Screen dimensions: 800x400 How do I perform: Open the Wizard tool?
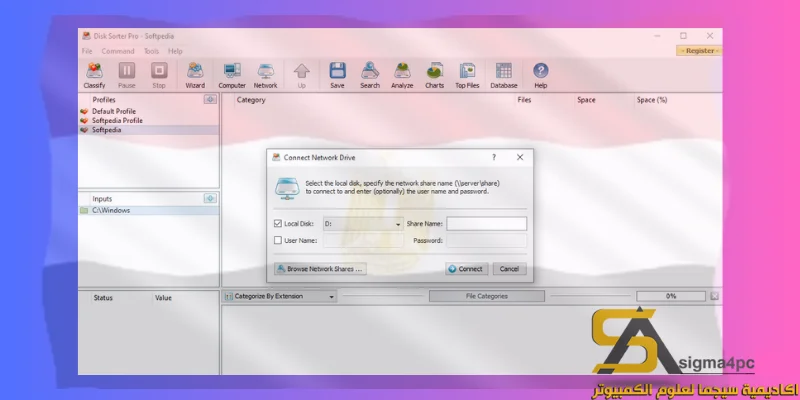pyautogui.click(x=195, y=75)
